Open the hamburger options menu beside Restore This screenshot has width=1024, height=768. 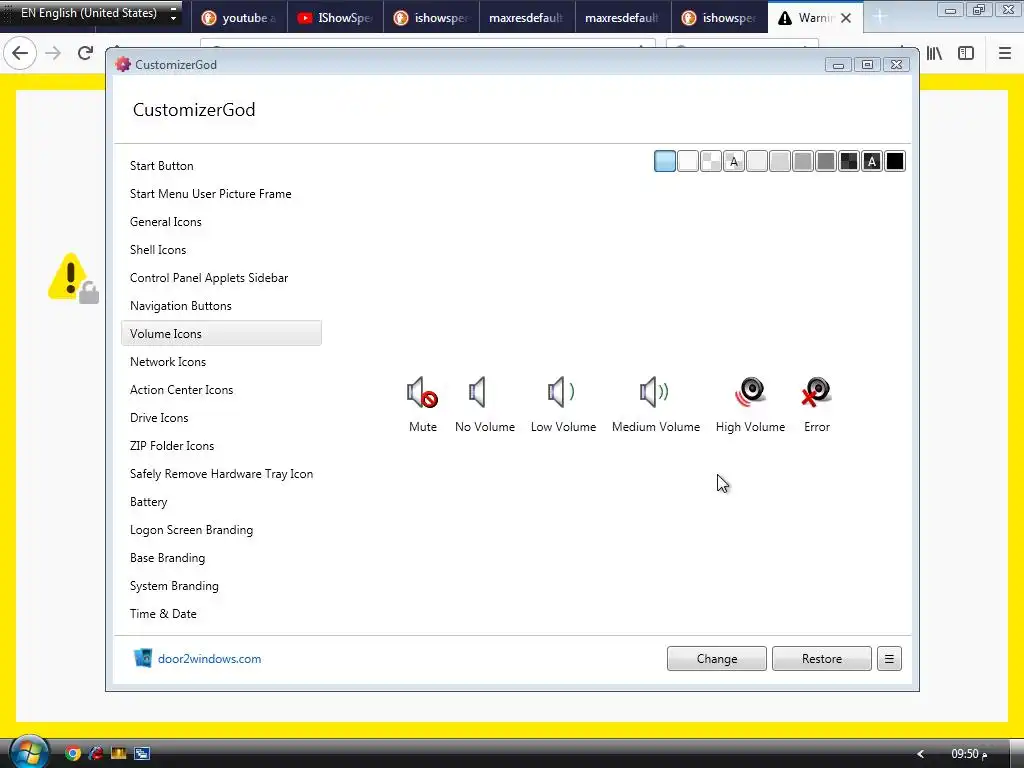(x=889, y=659)
